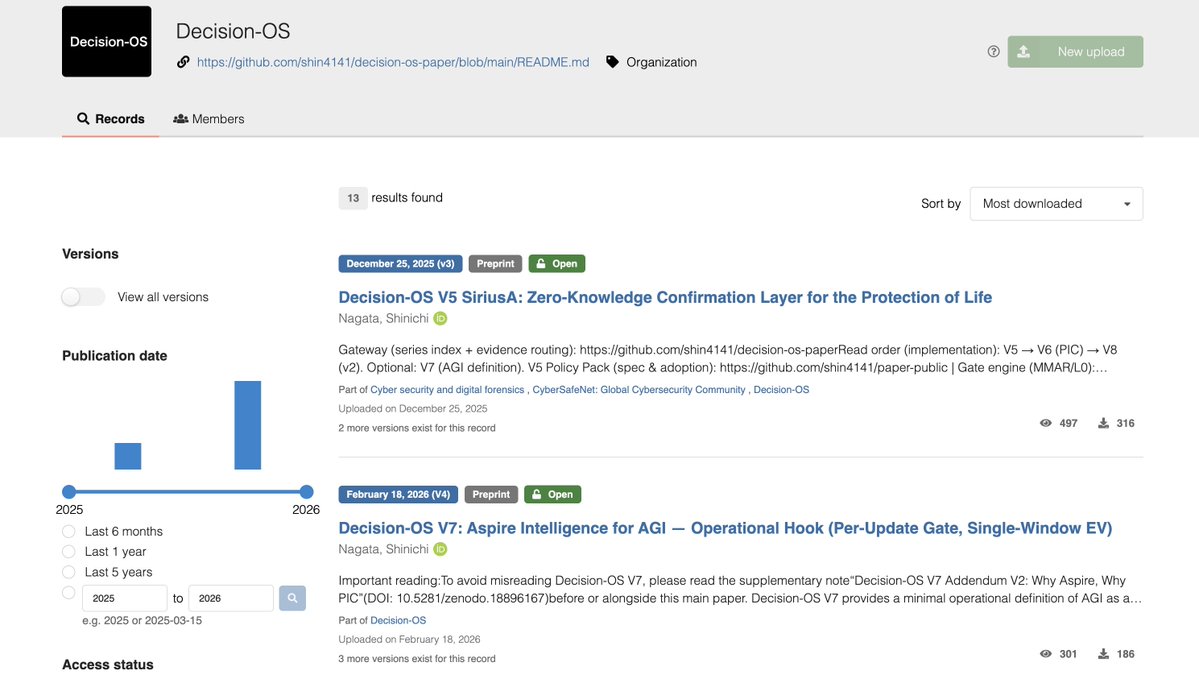The height and width of the screenshot is (683, 1199).
Task: Click the tall 2026 publication date histogram bar
Action: [x=248, y=425]
